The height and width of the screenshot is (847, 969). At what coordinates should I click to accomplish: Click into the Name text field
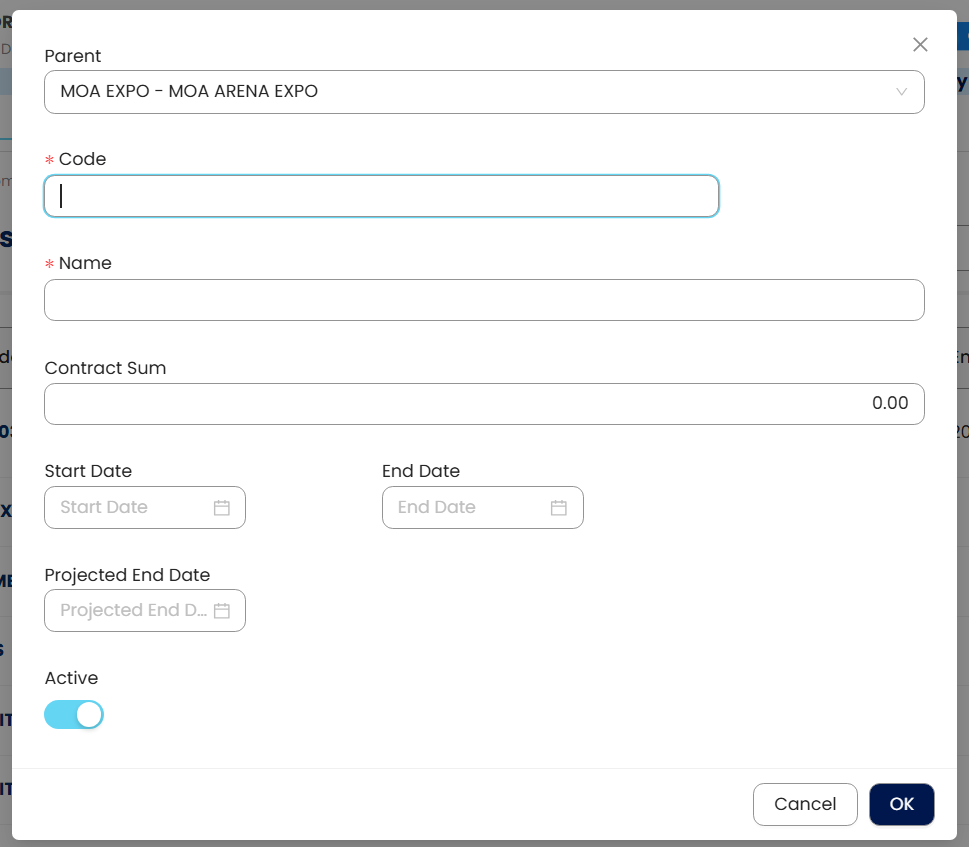point(484,300)
